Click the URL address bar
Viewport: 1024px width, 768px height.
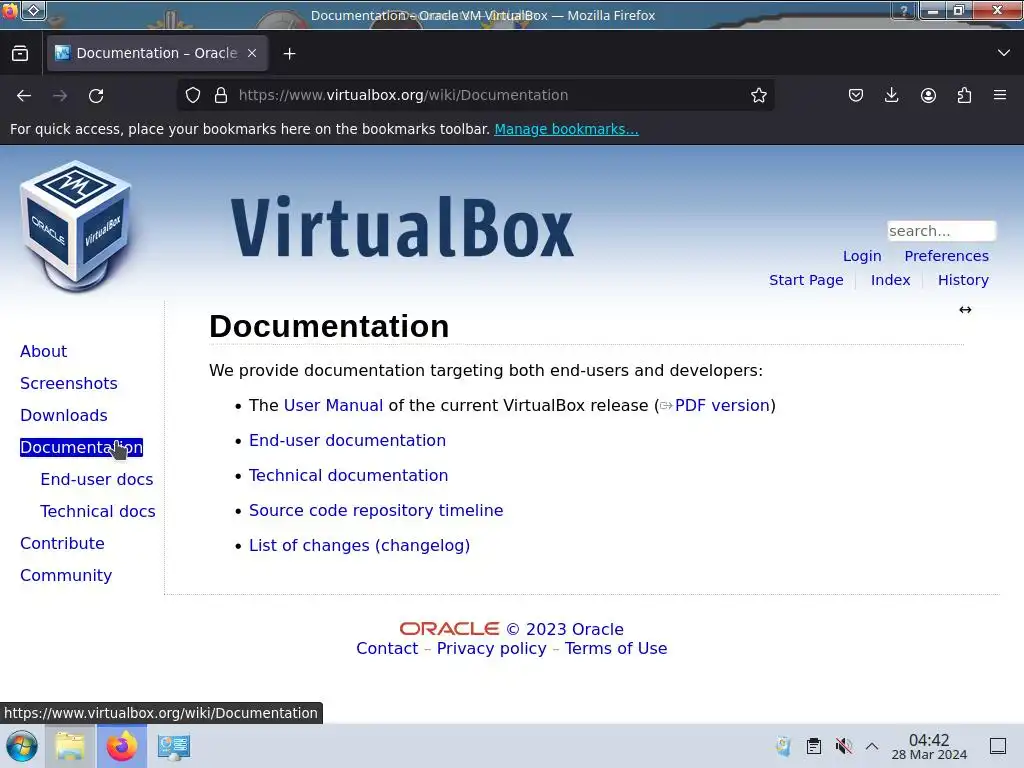pos(475,95)
